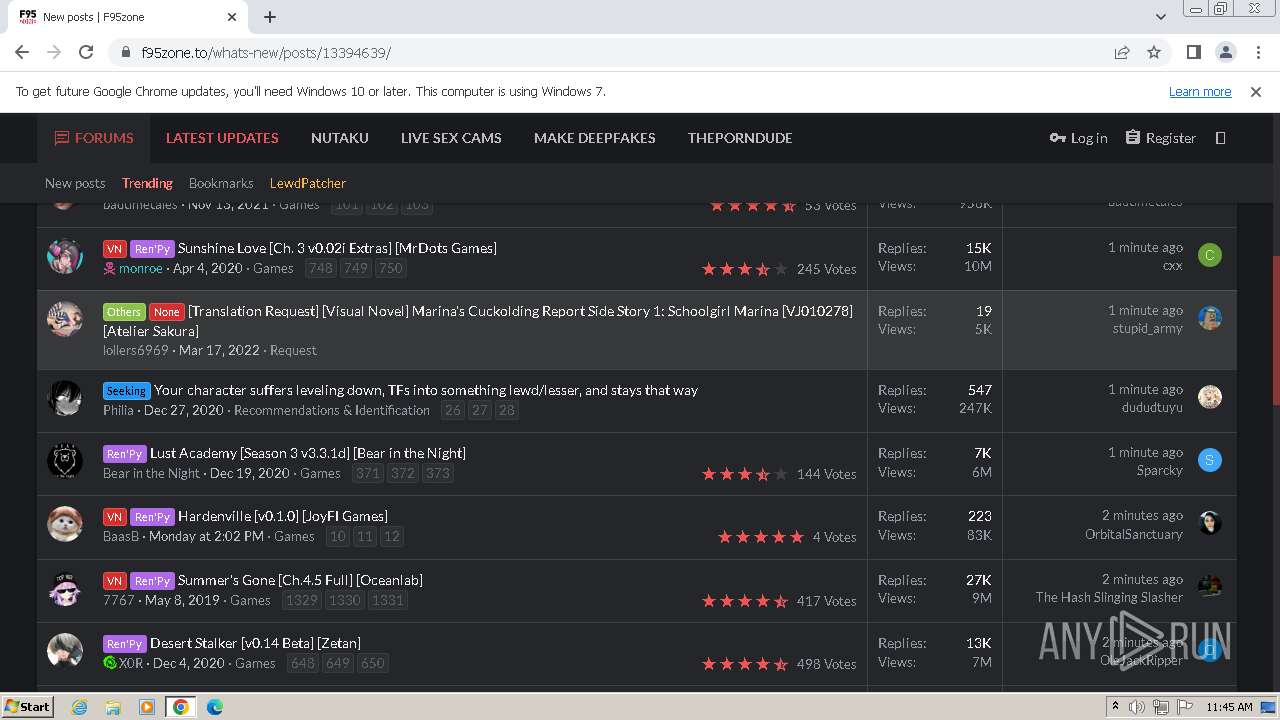Click Sparcky blue avatar icon
Screen dimensions: 1280x720
1210,460
